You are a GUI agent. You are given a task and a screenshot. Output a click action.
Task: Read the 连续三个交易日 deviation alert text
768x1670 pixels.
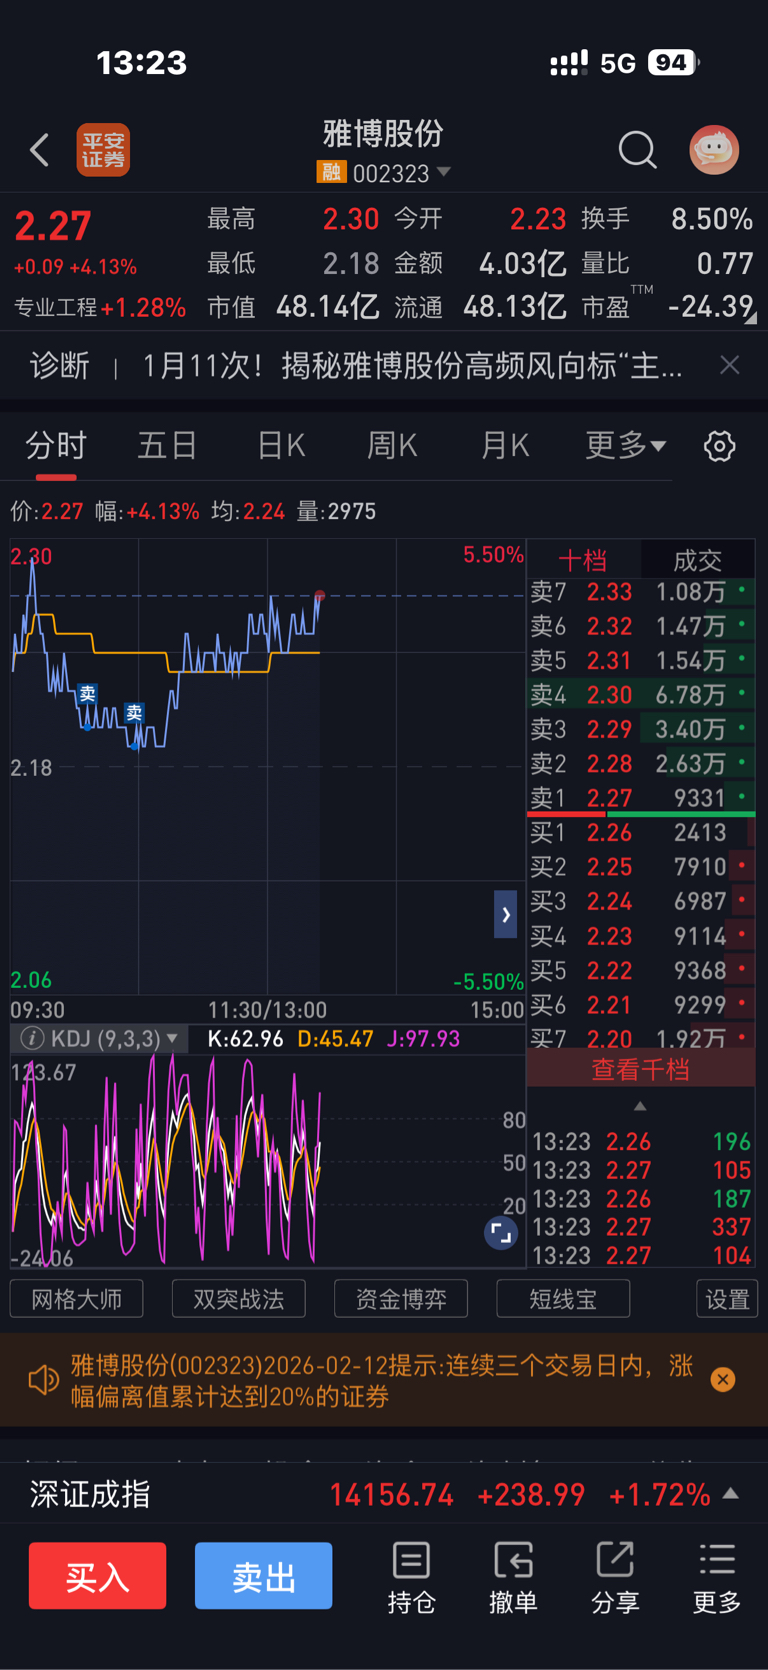pyautogui.click(x=382, y=1380)
